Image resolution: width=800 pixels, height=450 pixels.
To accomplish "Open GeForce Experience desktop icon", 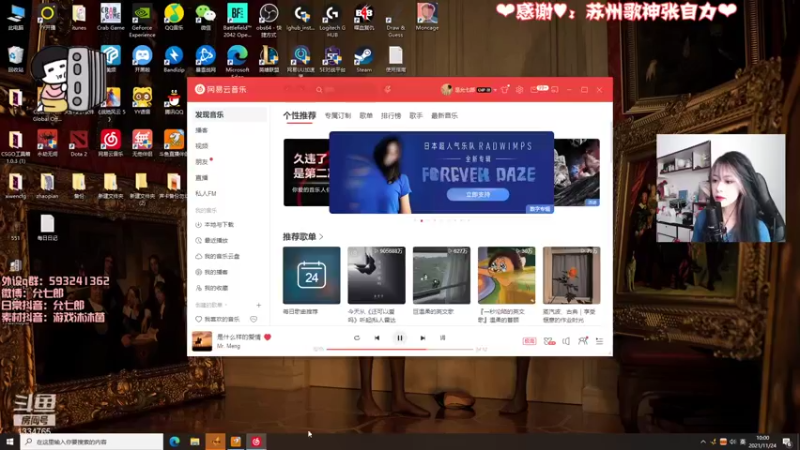I will click(142, 19).
